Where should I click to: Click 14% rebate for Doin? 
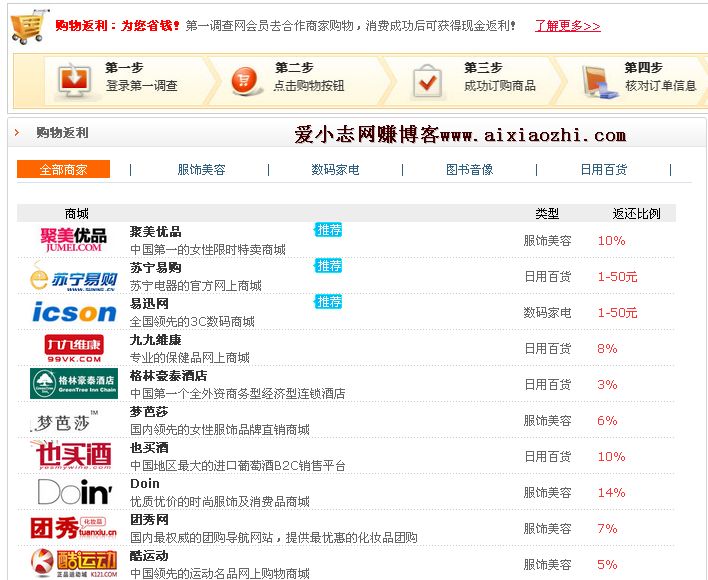pyautogui.click(x=611, y=492)
